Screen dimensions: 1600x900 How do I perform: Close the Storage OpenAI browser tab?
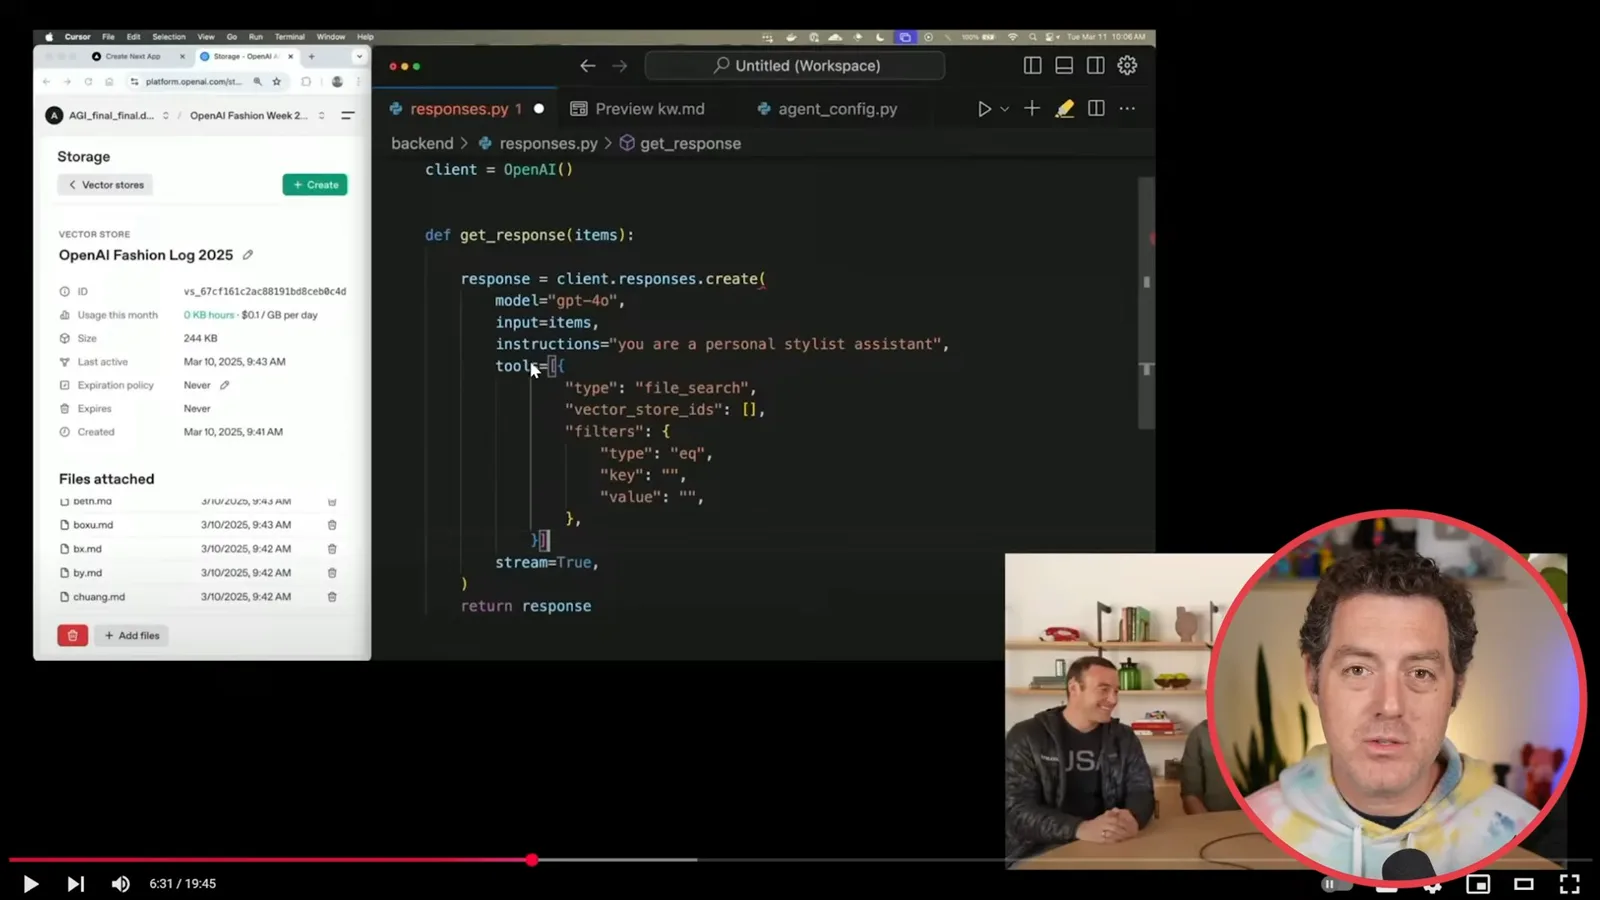[291, 56]
